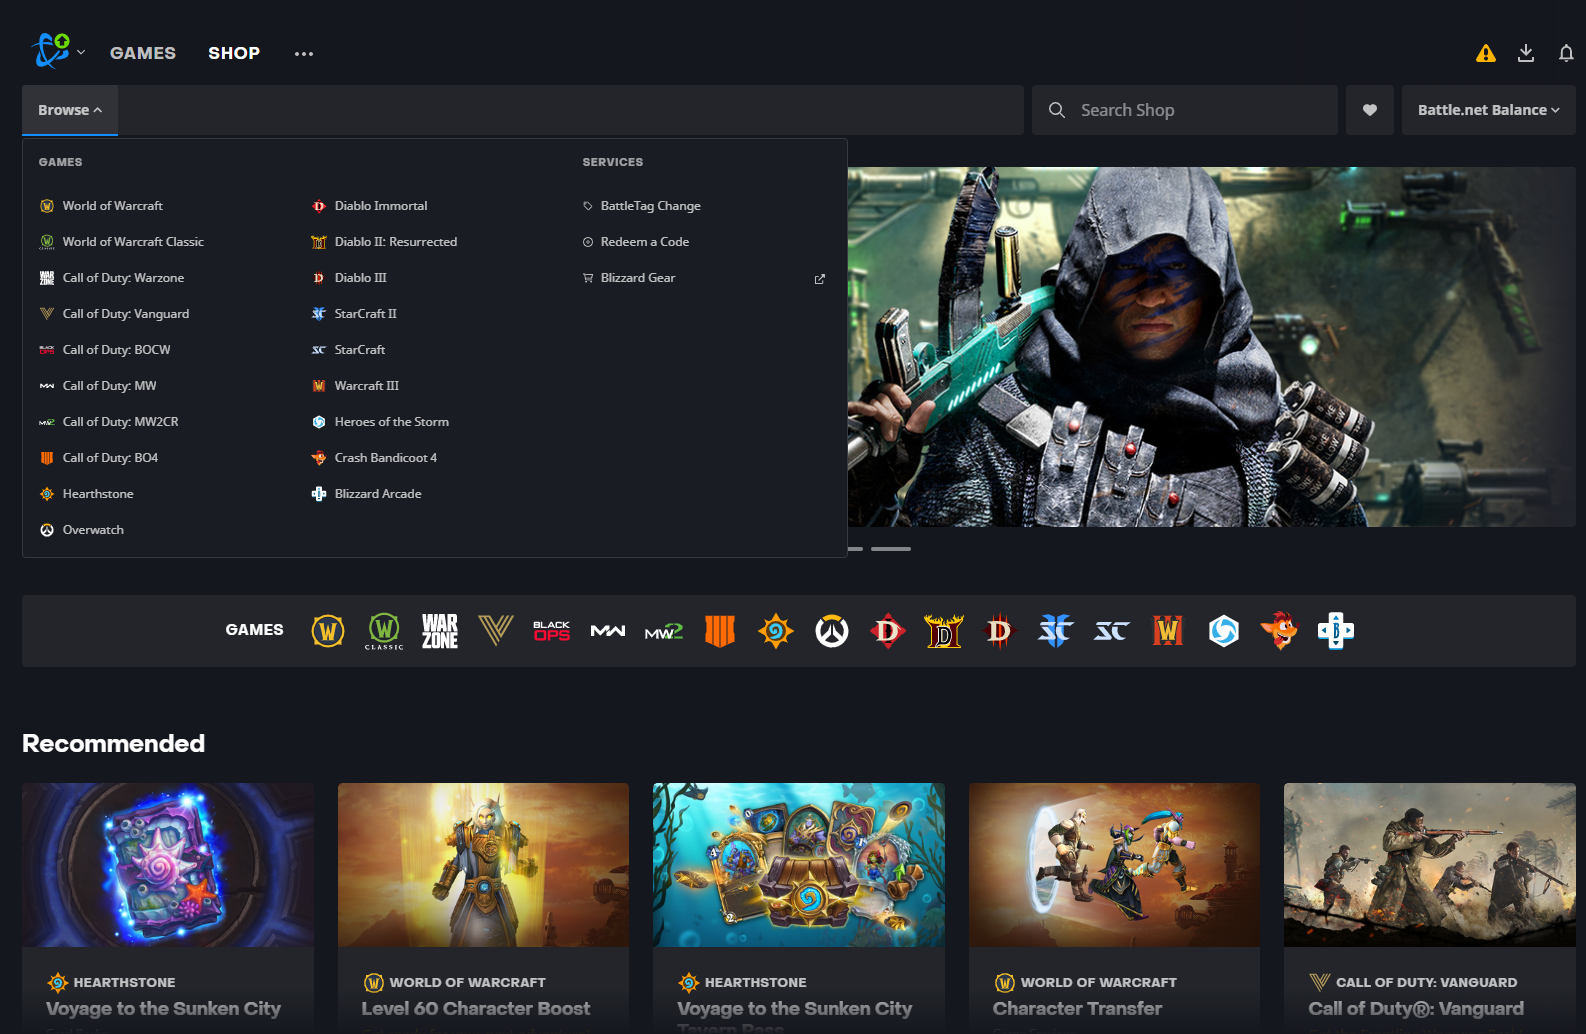Open the hooded soldier hero banner
This screenshot has height=1034, width=1586.
coord(1211,347)
